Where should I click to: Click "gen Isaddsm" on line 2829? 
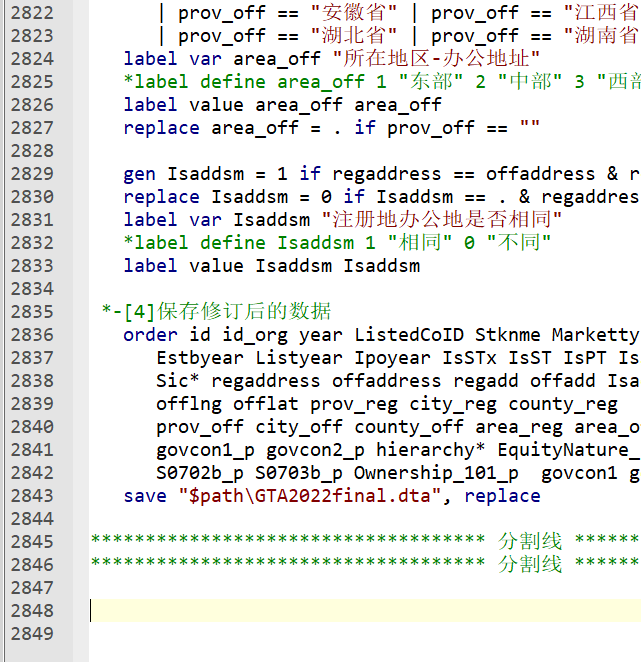point(184,174)
